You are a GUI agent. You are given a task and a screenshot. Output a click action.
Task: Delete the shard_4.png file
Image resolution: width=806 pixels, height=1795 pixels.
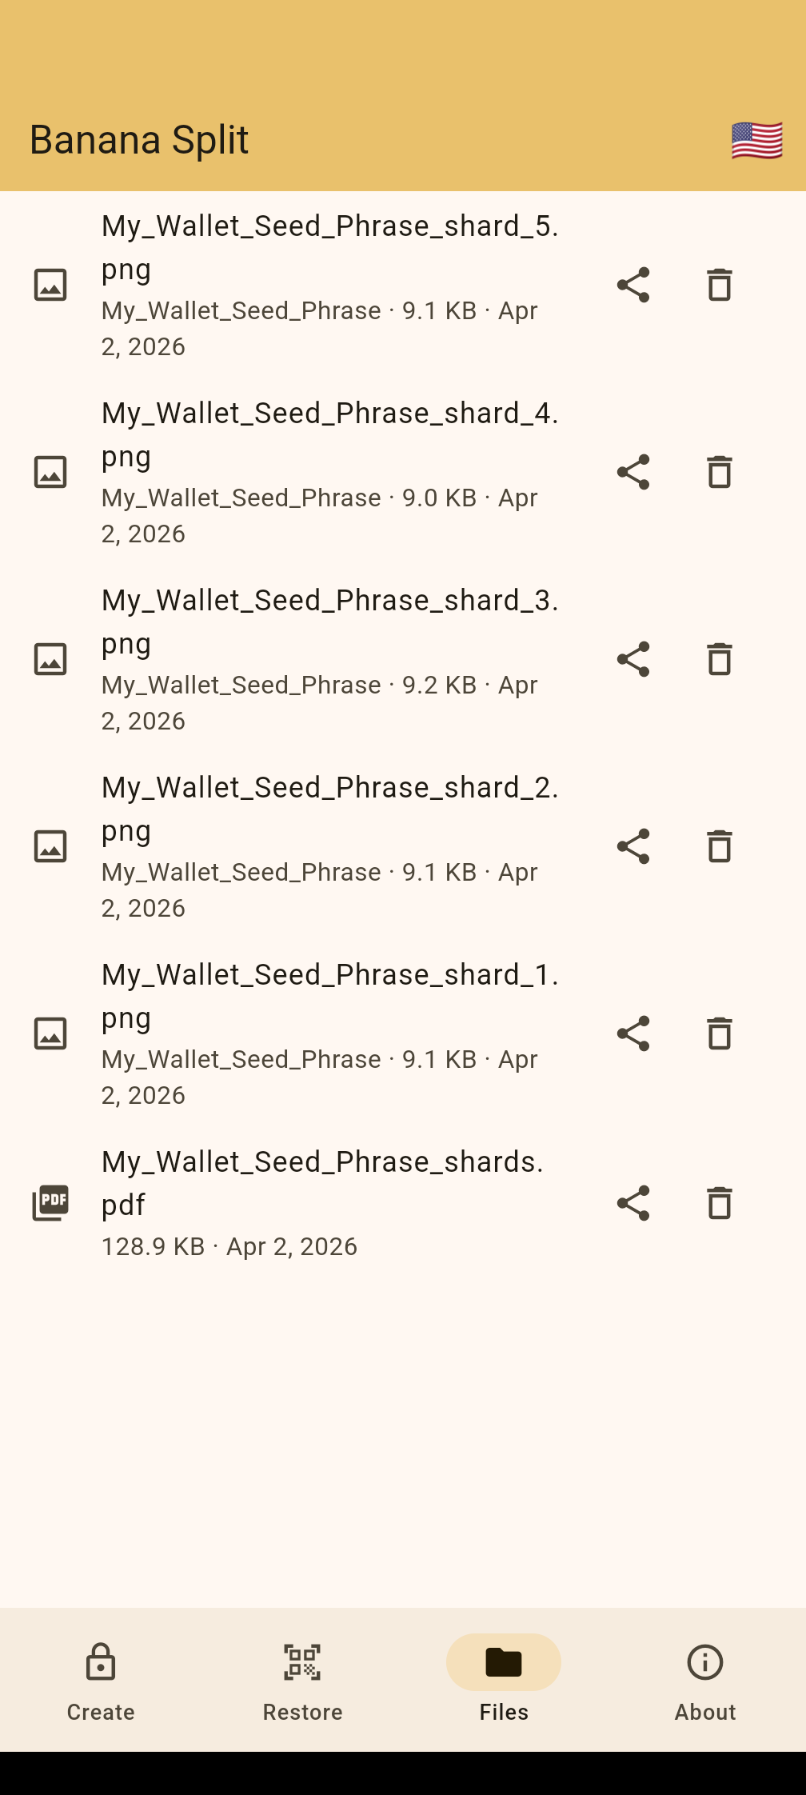click(x=719, y=472)
